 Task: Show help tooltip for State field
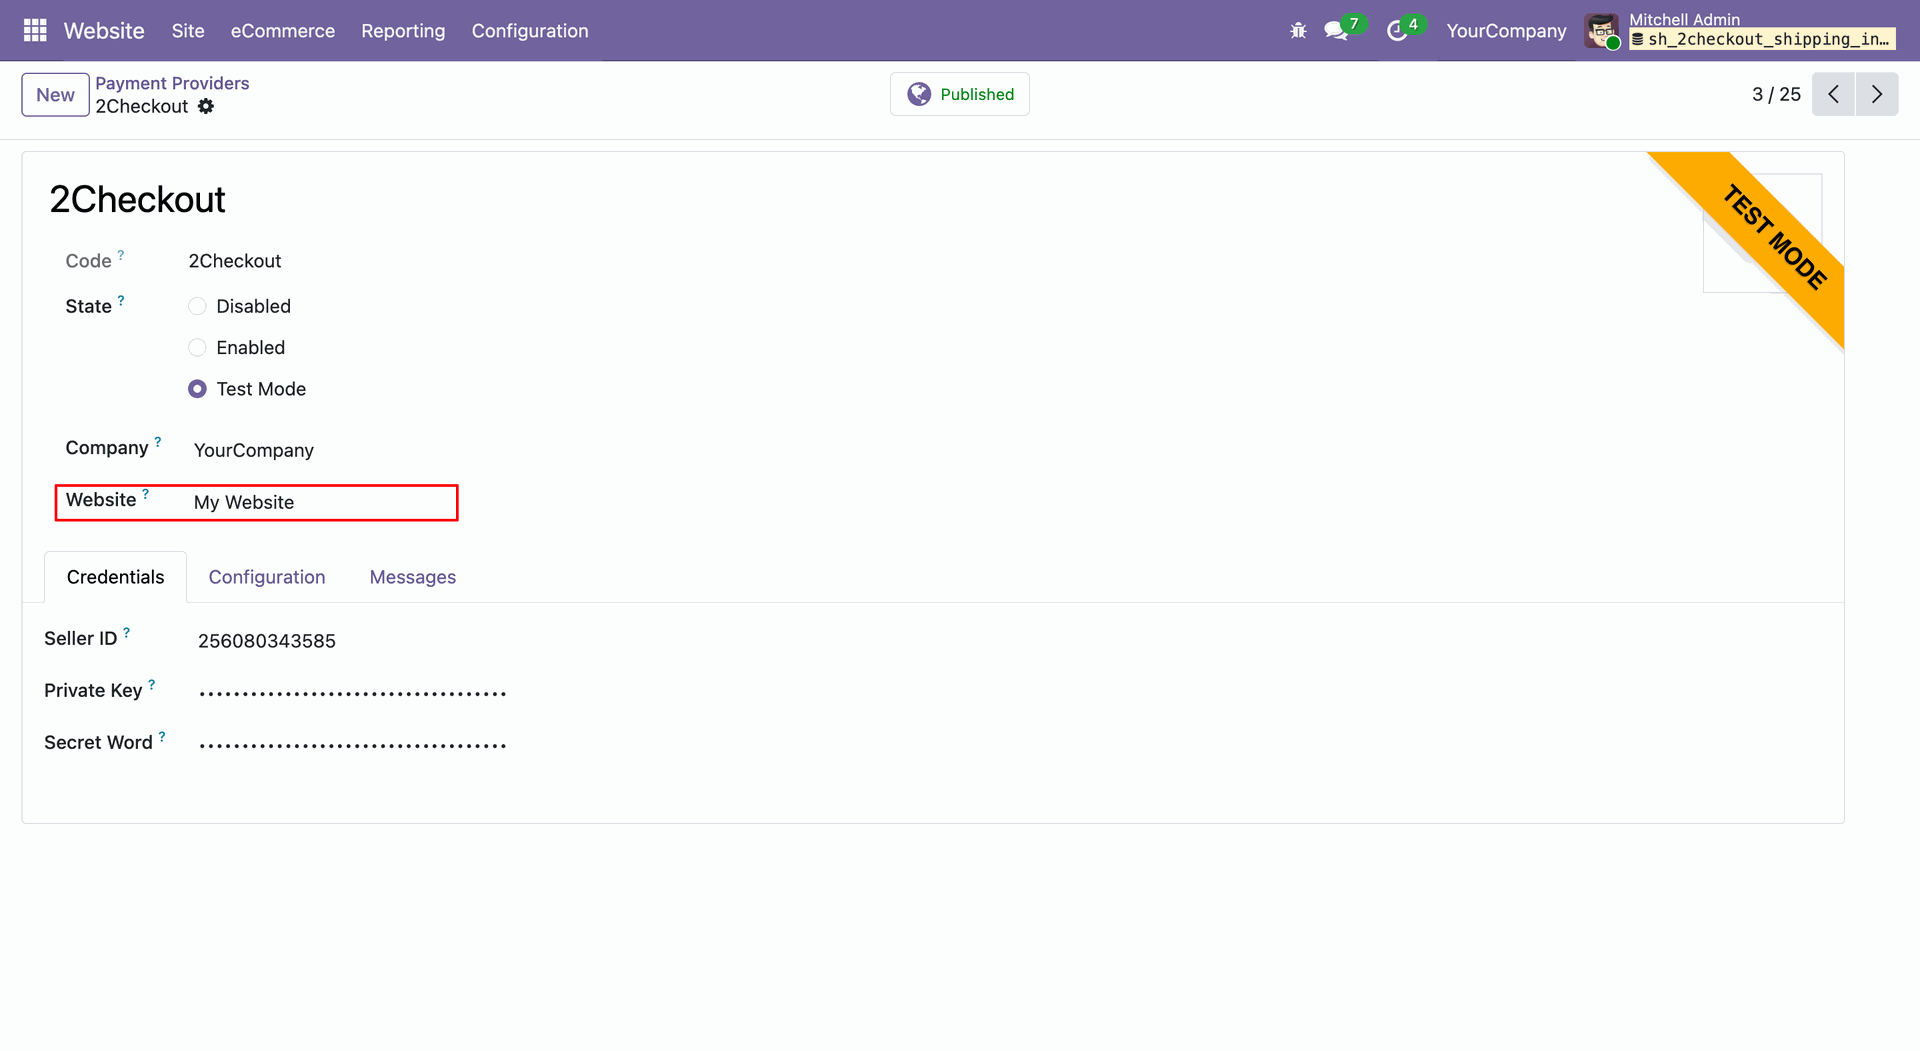point(121,300)
